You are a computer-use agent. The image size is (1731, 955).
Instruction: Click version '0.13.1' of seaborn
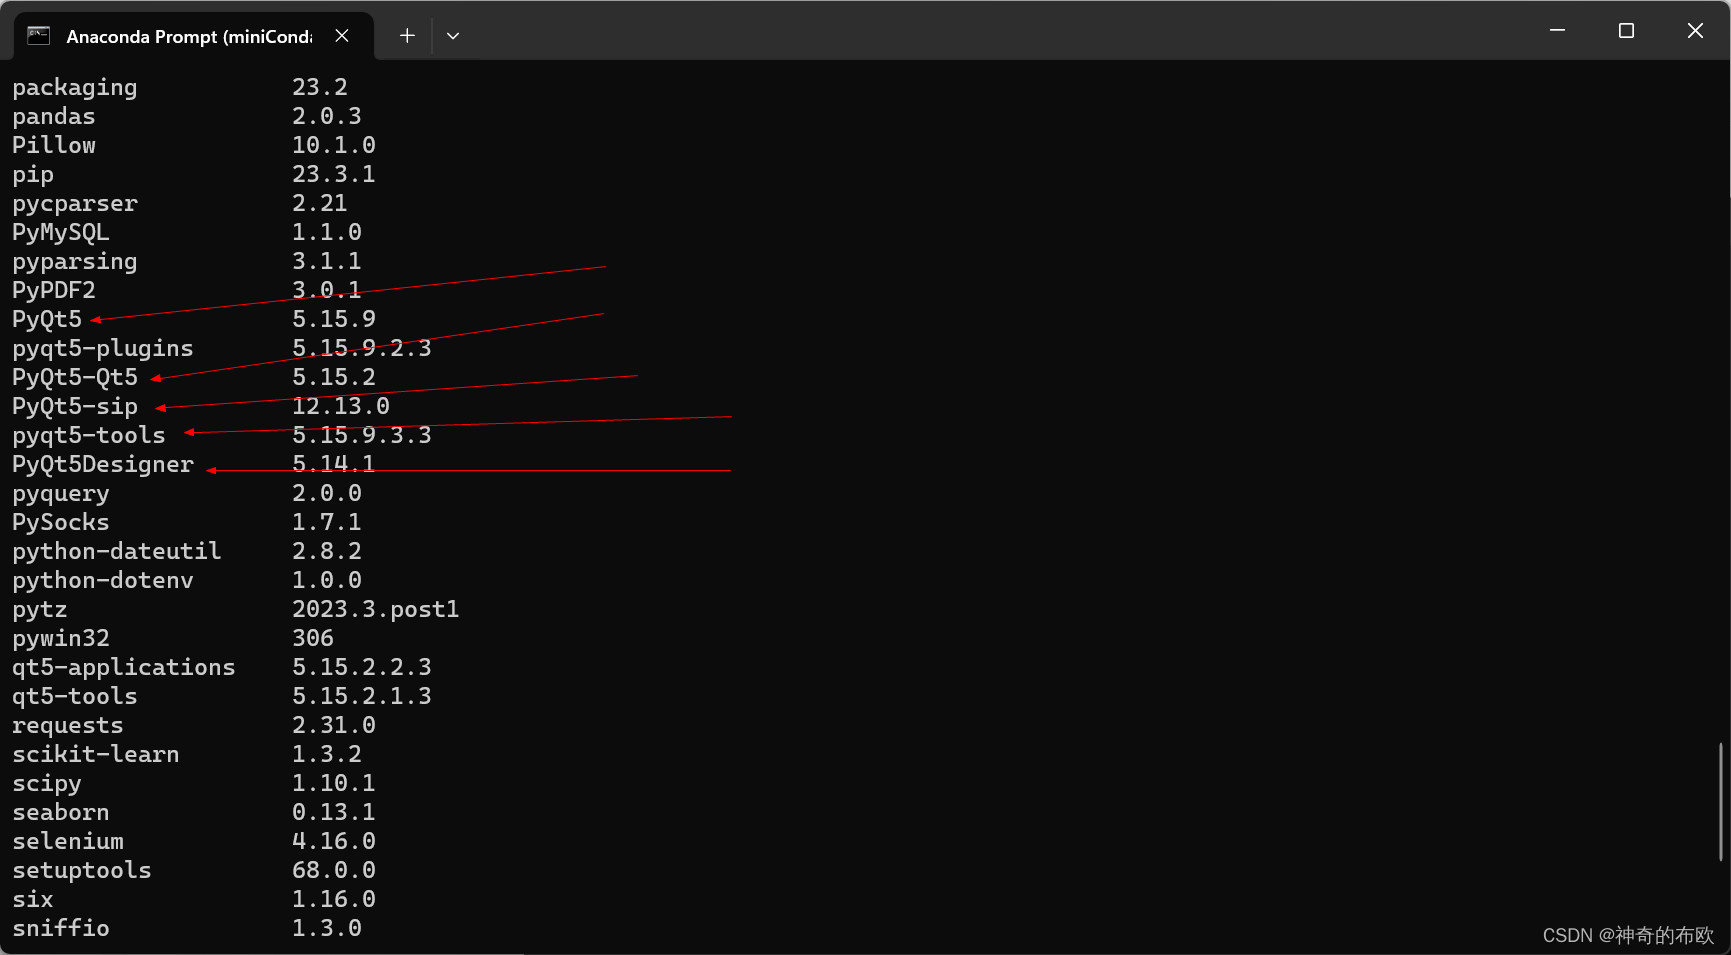[x=334, y=813]
